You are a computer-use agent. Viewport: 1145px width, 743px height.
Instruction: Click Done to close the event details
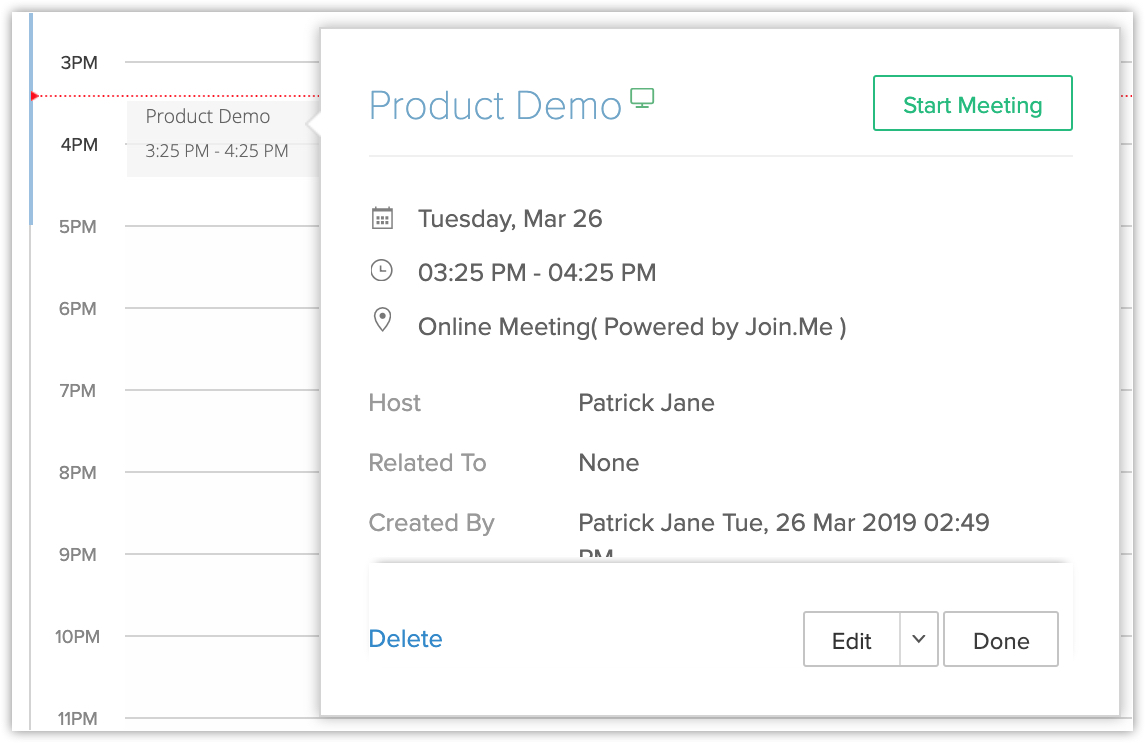(1000, 640)
